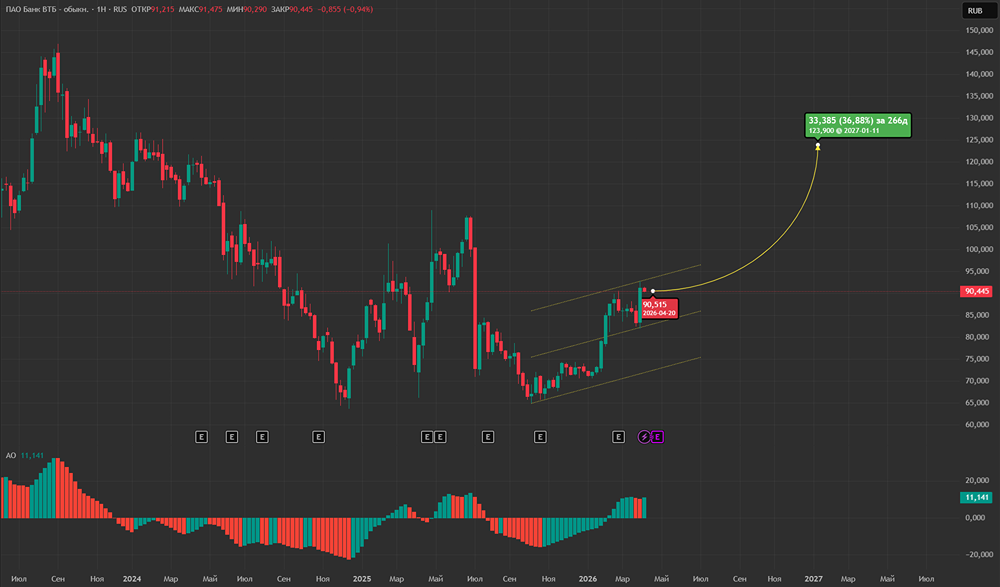Click the ОТКР 91,215 open value
The height and width of the screenshot is (587, 1000).
(152, 10)
